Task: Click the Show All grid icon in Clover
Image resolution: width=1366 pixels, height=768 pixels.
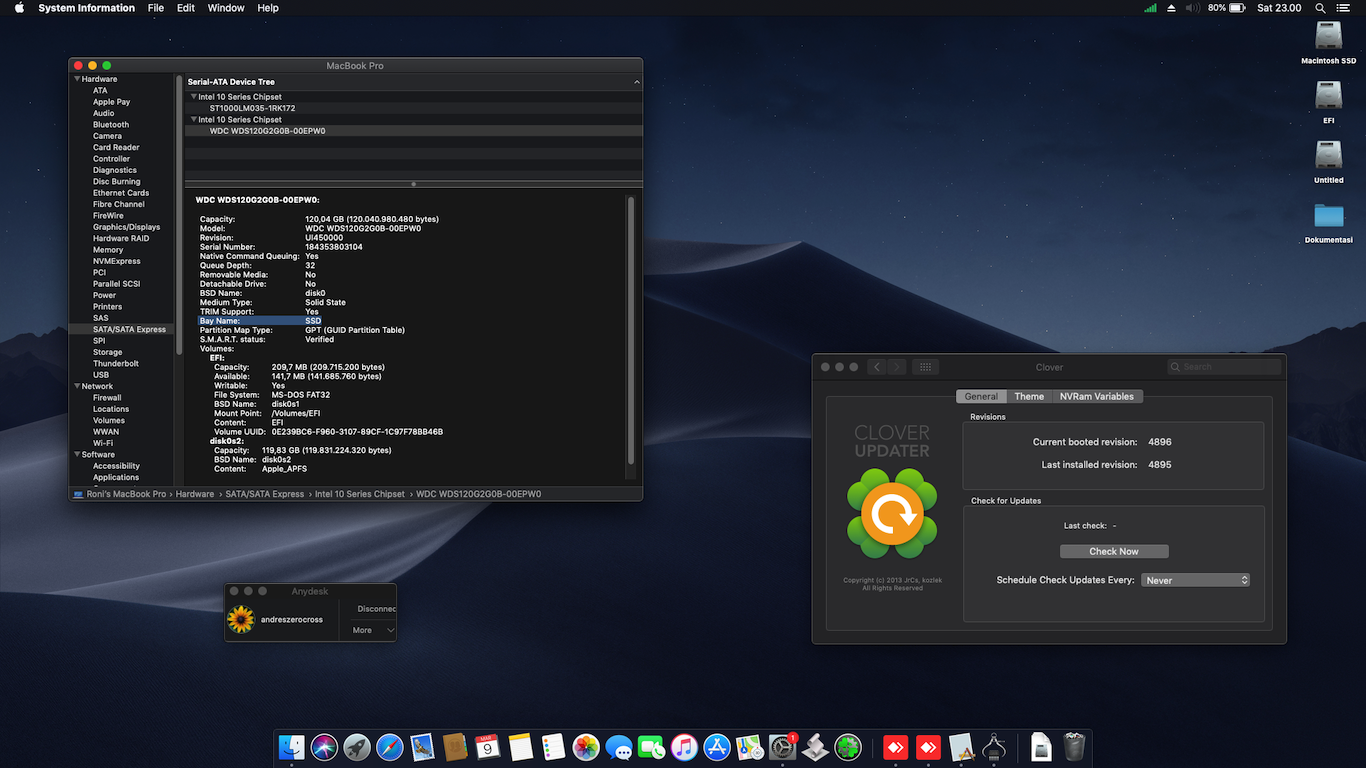Action: pos(925,367)
